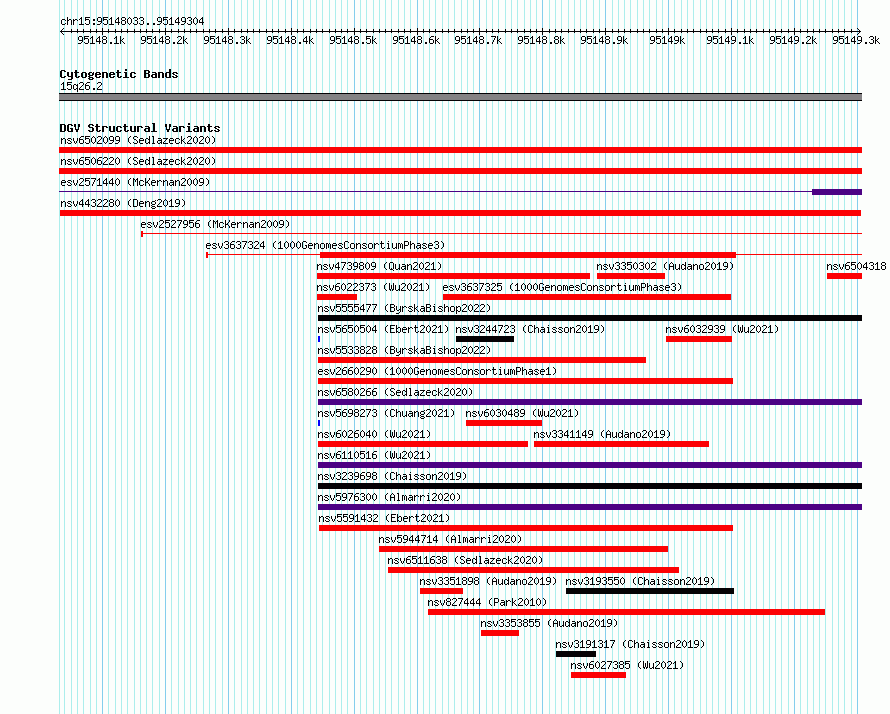This screenshot has height=714, width=890.
Task: Click esv2571440 (McKernan2009) label
Action: (x=135, y=182)
